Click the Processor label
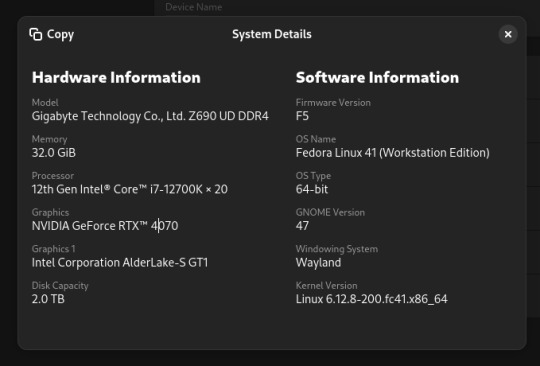 coord(53,176)
